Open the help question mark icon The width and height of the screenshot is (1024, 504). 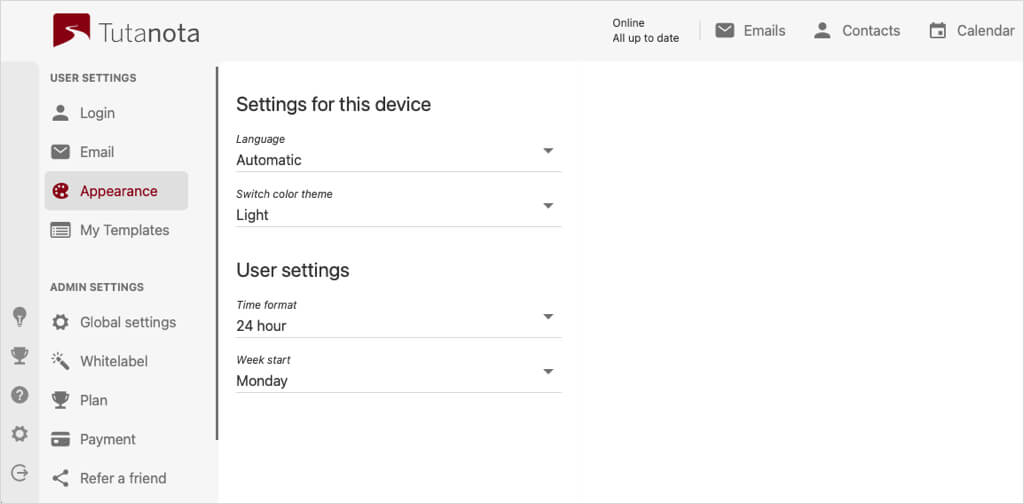(19, 395)
